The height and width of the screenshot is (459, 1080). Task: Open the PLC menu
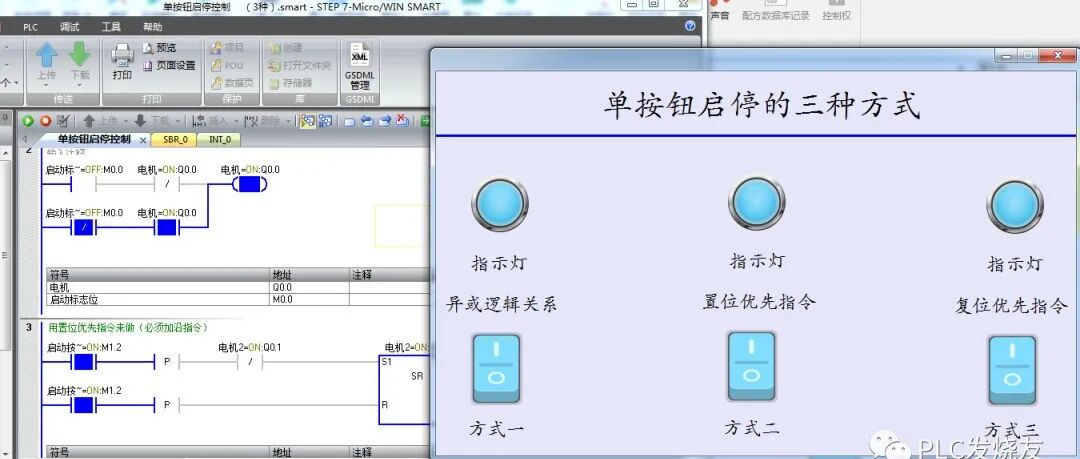(x=30, y=27)
